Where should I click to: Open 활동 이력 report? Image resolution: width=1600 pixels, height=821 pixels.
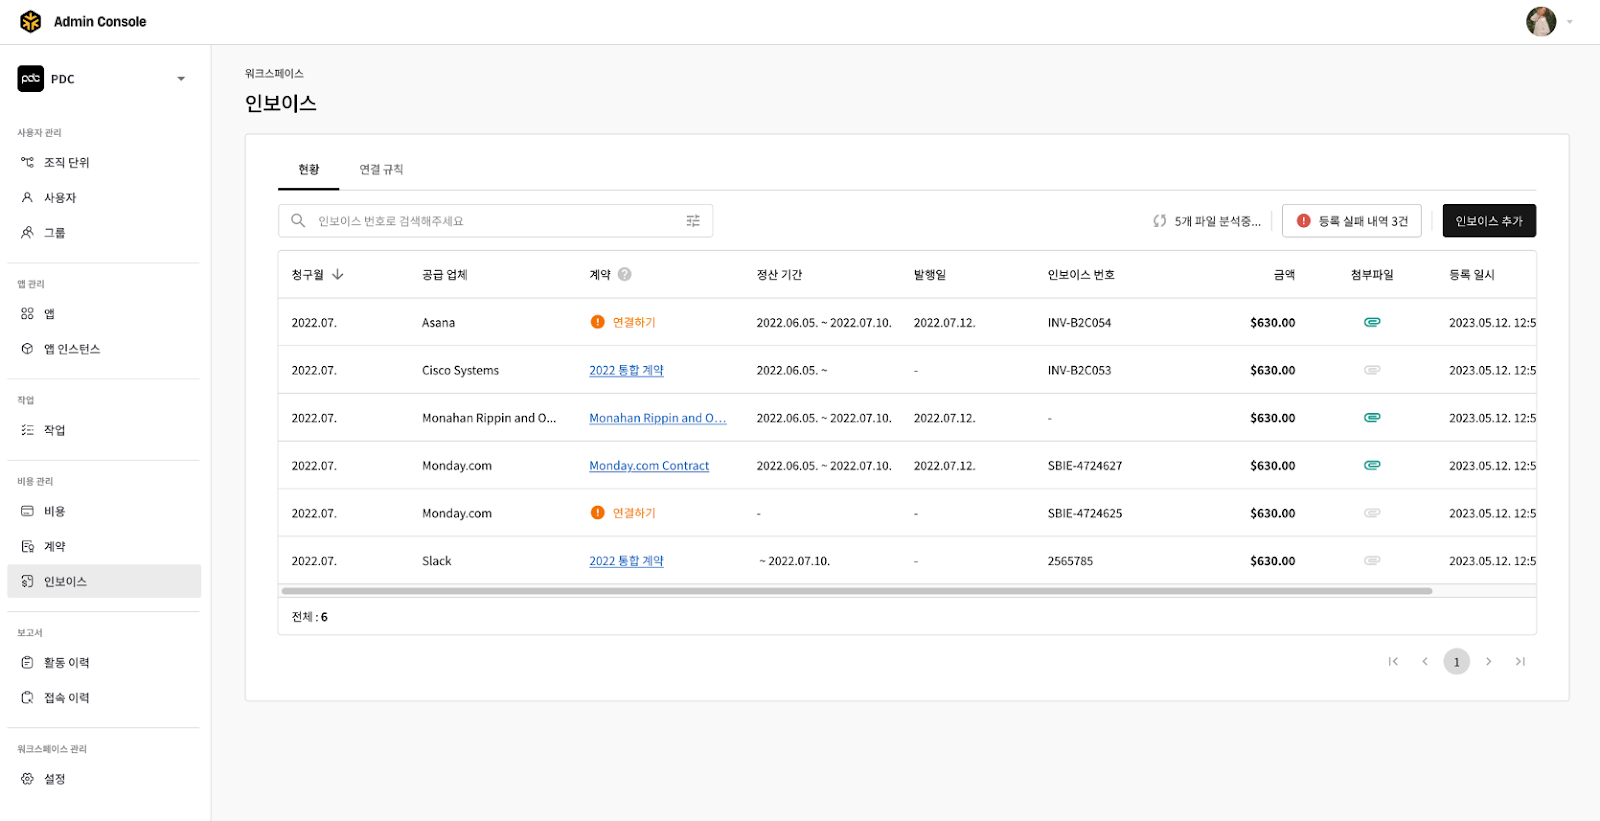click(104, 662)
